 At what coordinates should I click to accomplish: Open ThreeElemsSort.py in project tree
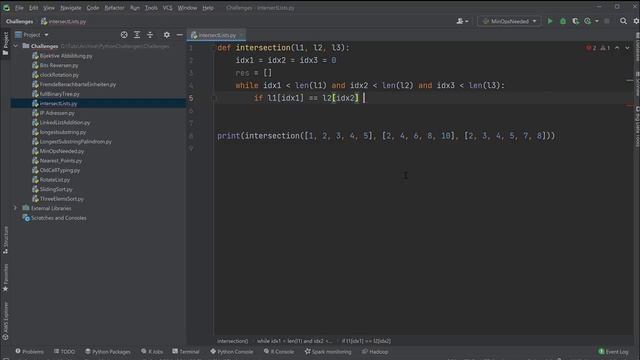click(x=62, y=199)
